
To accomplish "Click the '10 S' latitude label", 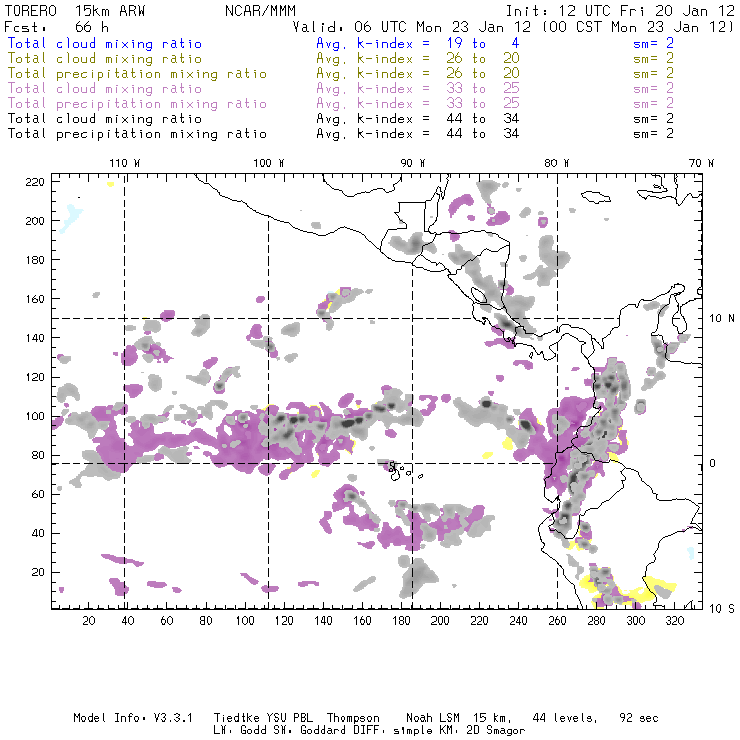I will tap(722, 608).
